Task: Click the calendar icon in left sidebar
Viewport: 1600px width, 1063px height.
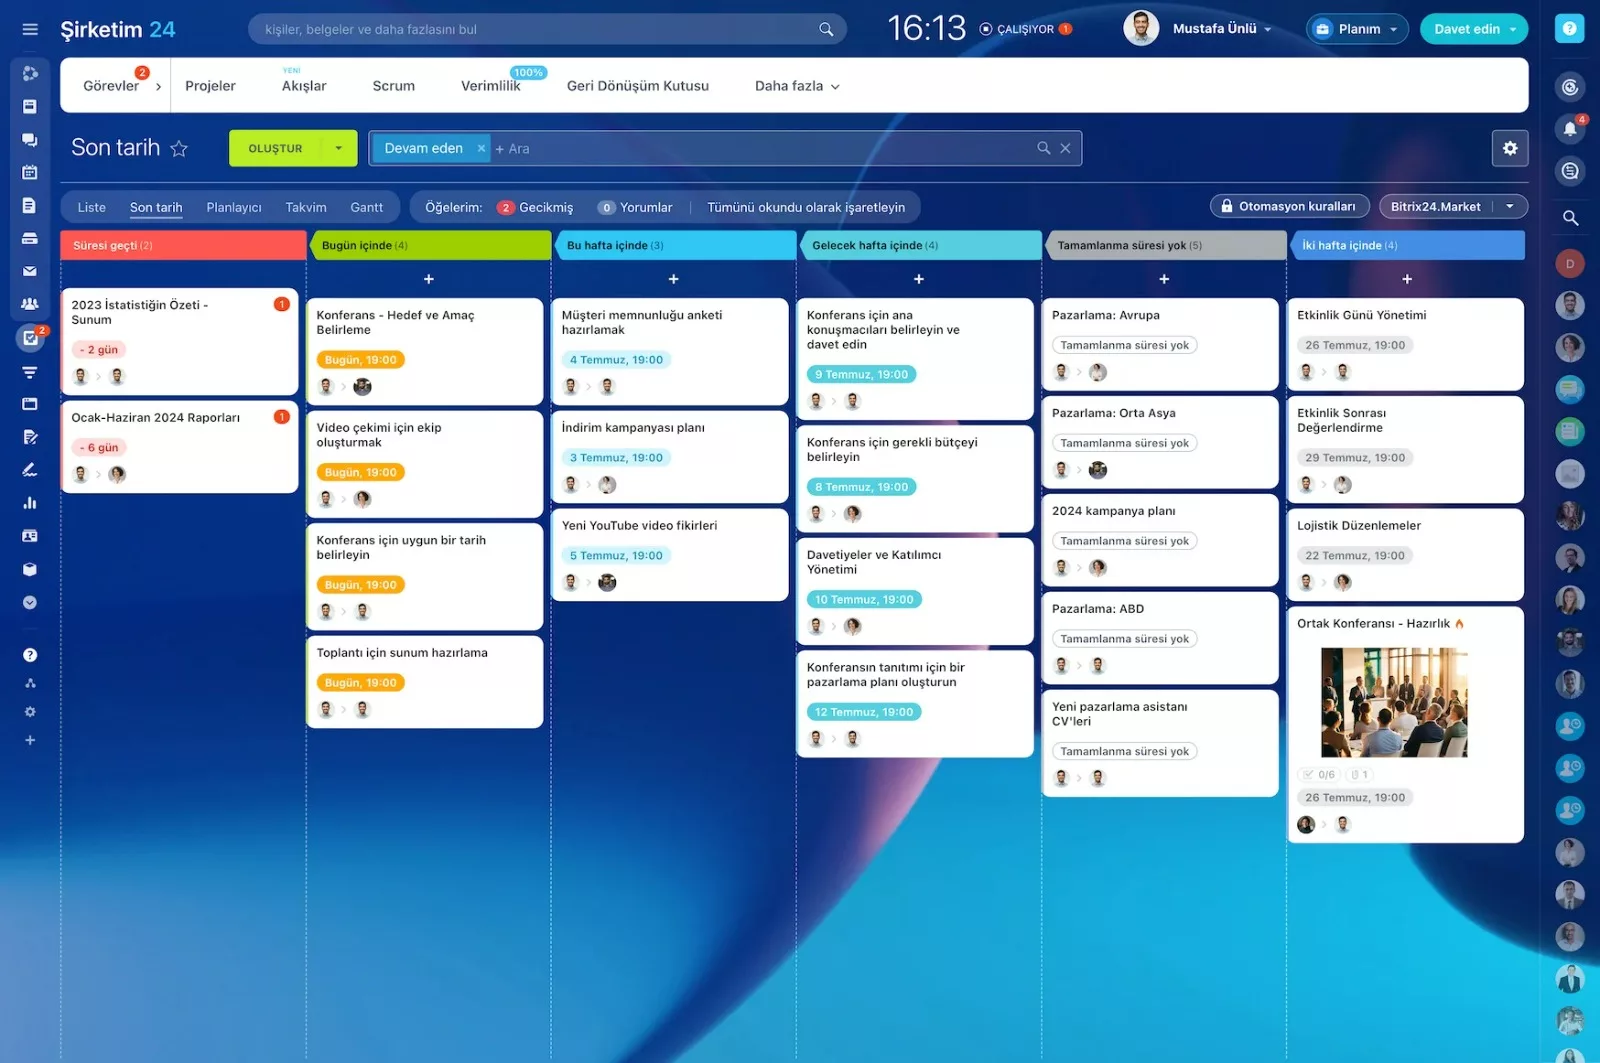Action: coord(30,172)
